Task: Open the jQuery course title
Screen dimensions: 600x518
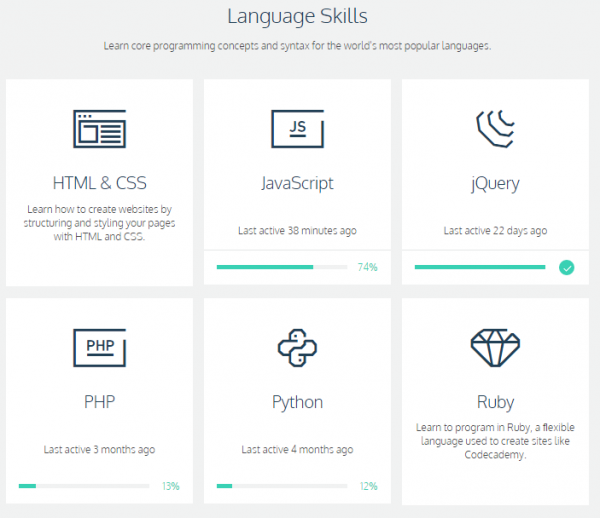Action: pyautogui.click(x=495, y=184)
